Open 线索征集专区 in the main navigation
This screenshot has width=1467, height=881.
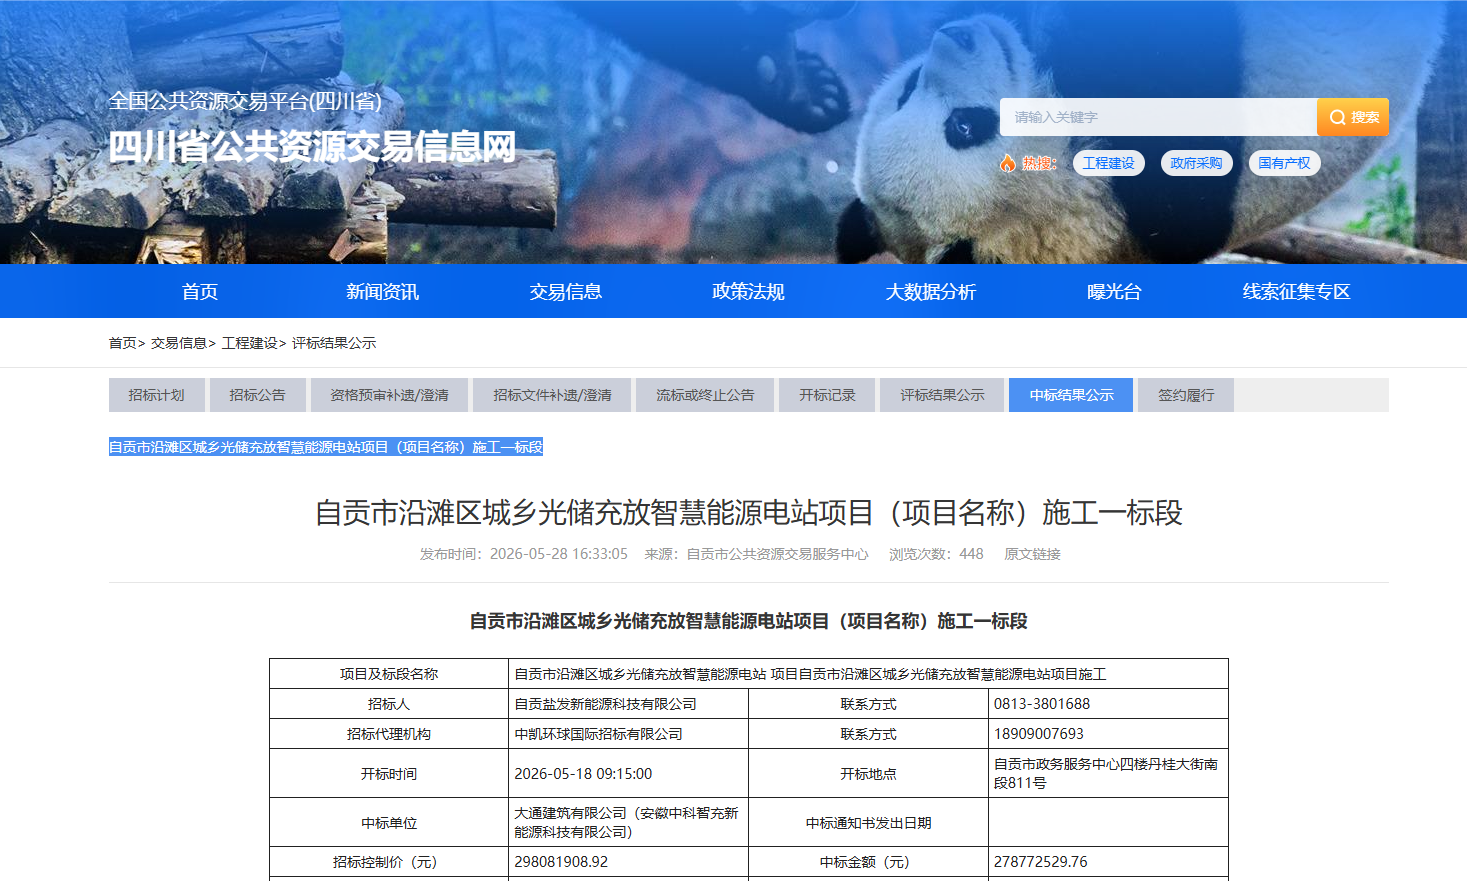(x=1297, y=292)
